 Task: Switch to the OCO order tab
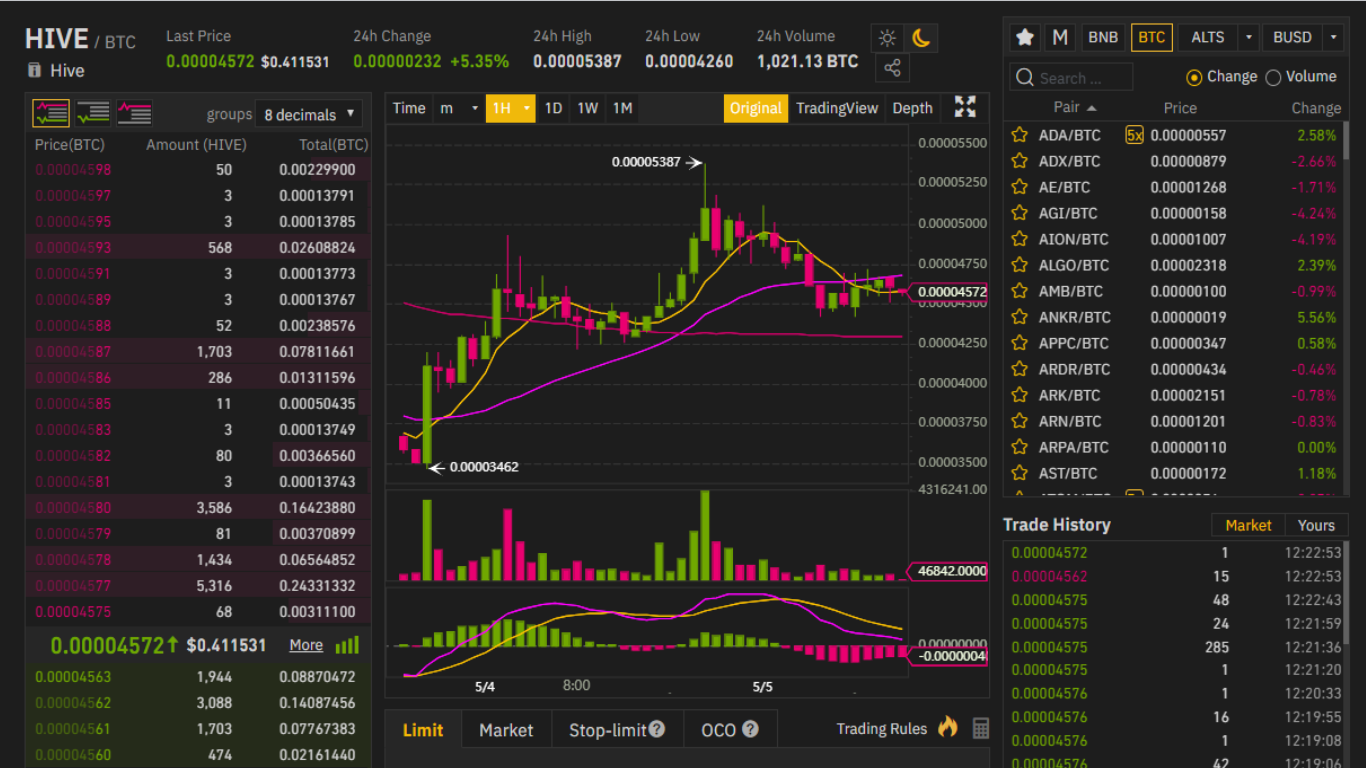730,730
